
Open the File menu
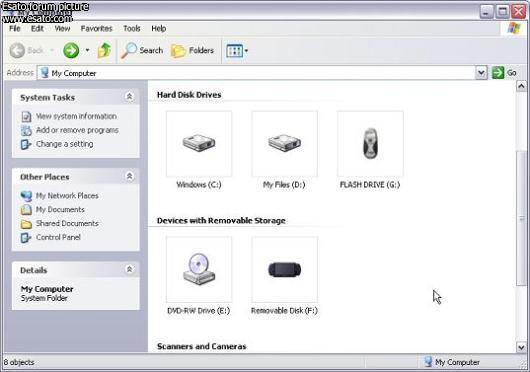click(x=15, y=28)
